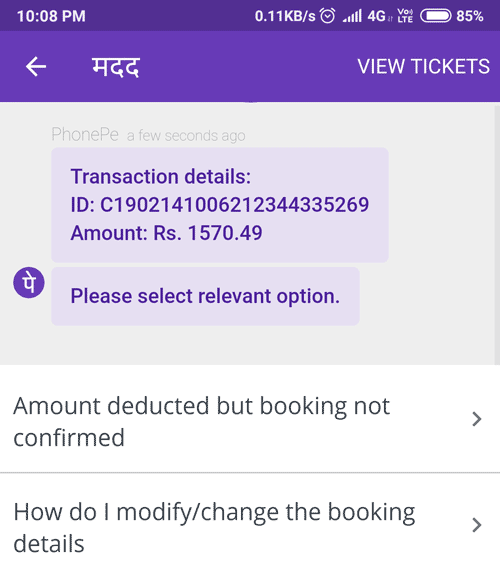This screenshot has height=575, width=500.
Task: Tap the VoLTE status icon
Action: click(405, 16)
